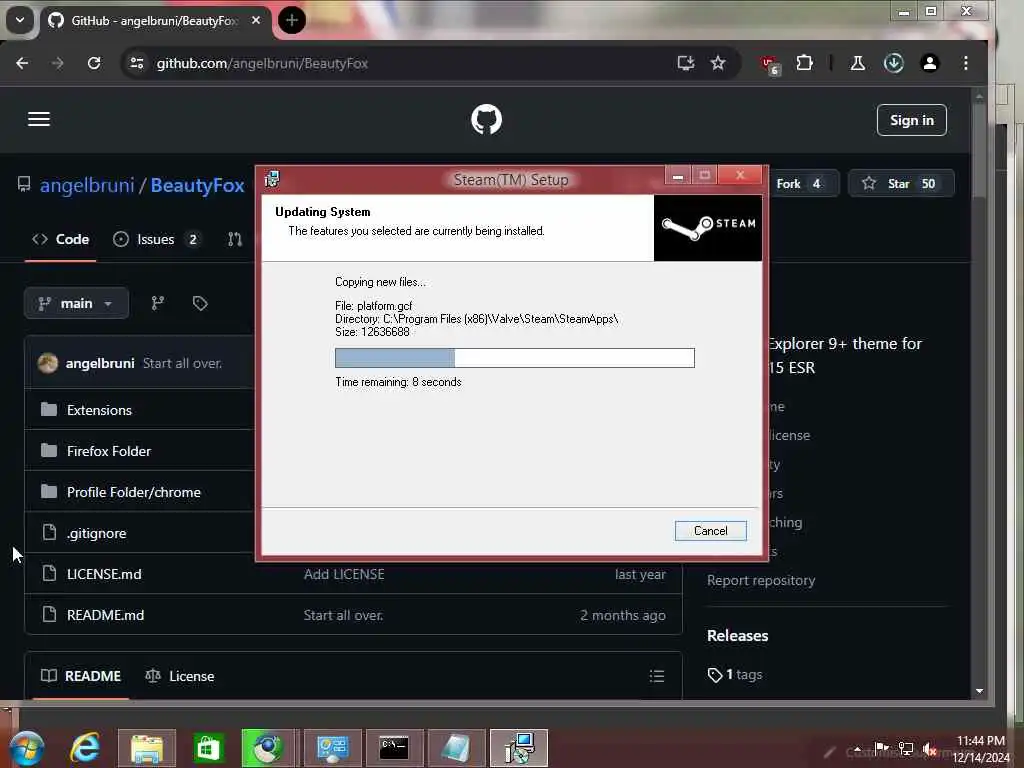The height and width of the screenshot is (768, 1024).
Task: Open the angelbruni owner link
Action: [87, 185]
